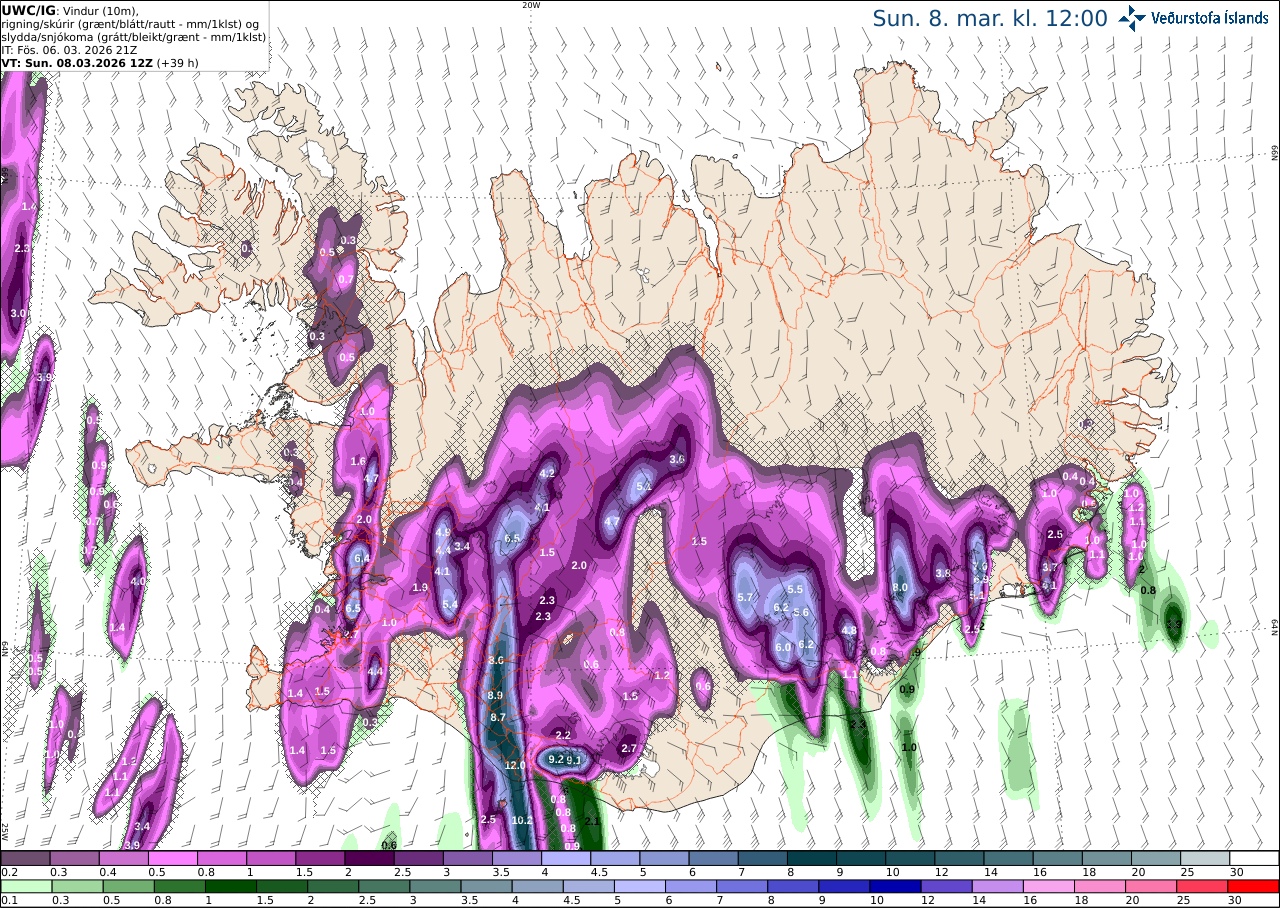The height and width of the screenshot is (908, 1280).
Task: Click the '5.6' precipitation value on map
Action: [801, 611]
